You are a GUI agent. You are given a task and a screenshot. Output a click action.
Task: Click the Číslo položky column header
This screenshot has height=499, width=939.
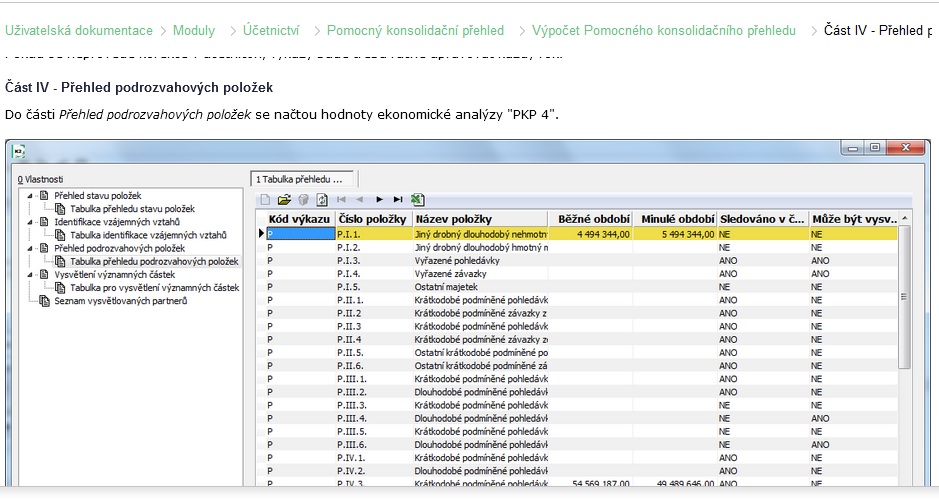pos(372,219)
